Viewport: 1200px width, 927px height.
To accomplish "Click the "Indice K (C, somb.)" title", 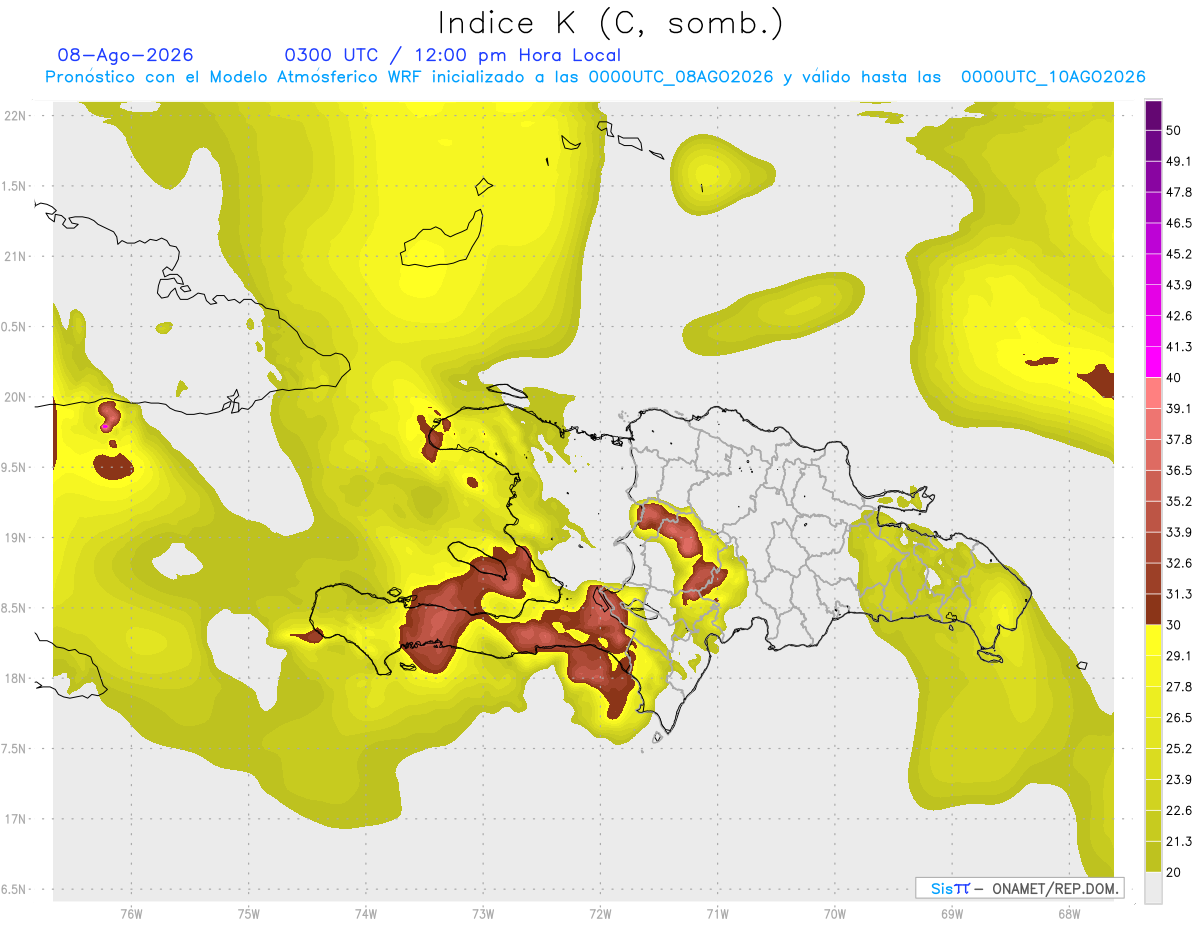I will (610, 23).
